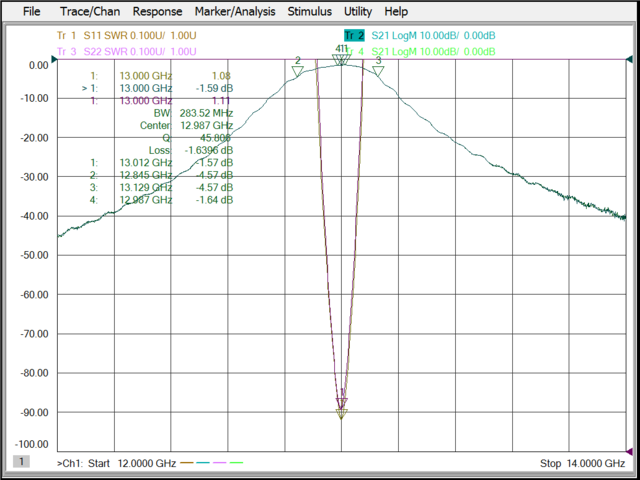This screenshot has width=640, height=480.
Task: Select trace Tr 4 S21 LogM label
Action: pyautogui.click(x=420, y=52)
